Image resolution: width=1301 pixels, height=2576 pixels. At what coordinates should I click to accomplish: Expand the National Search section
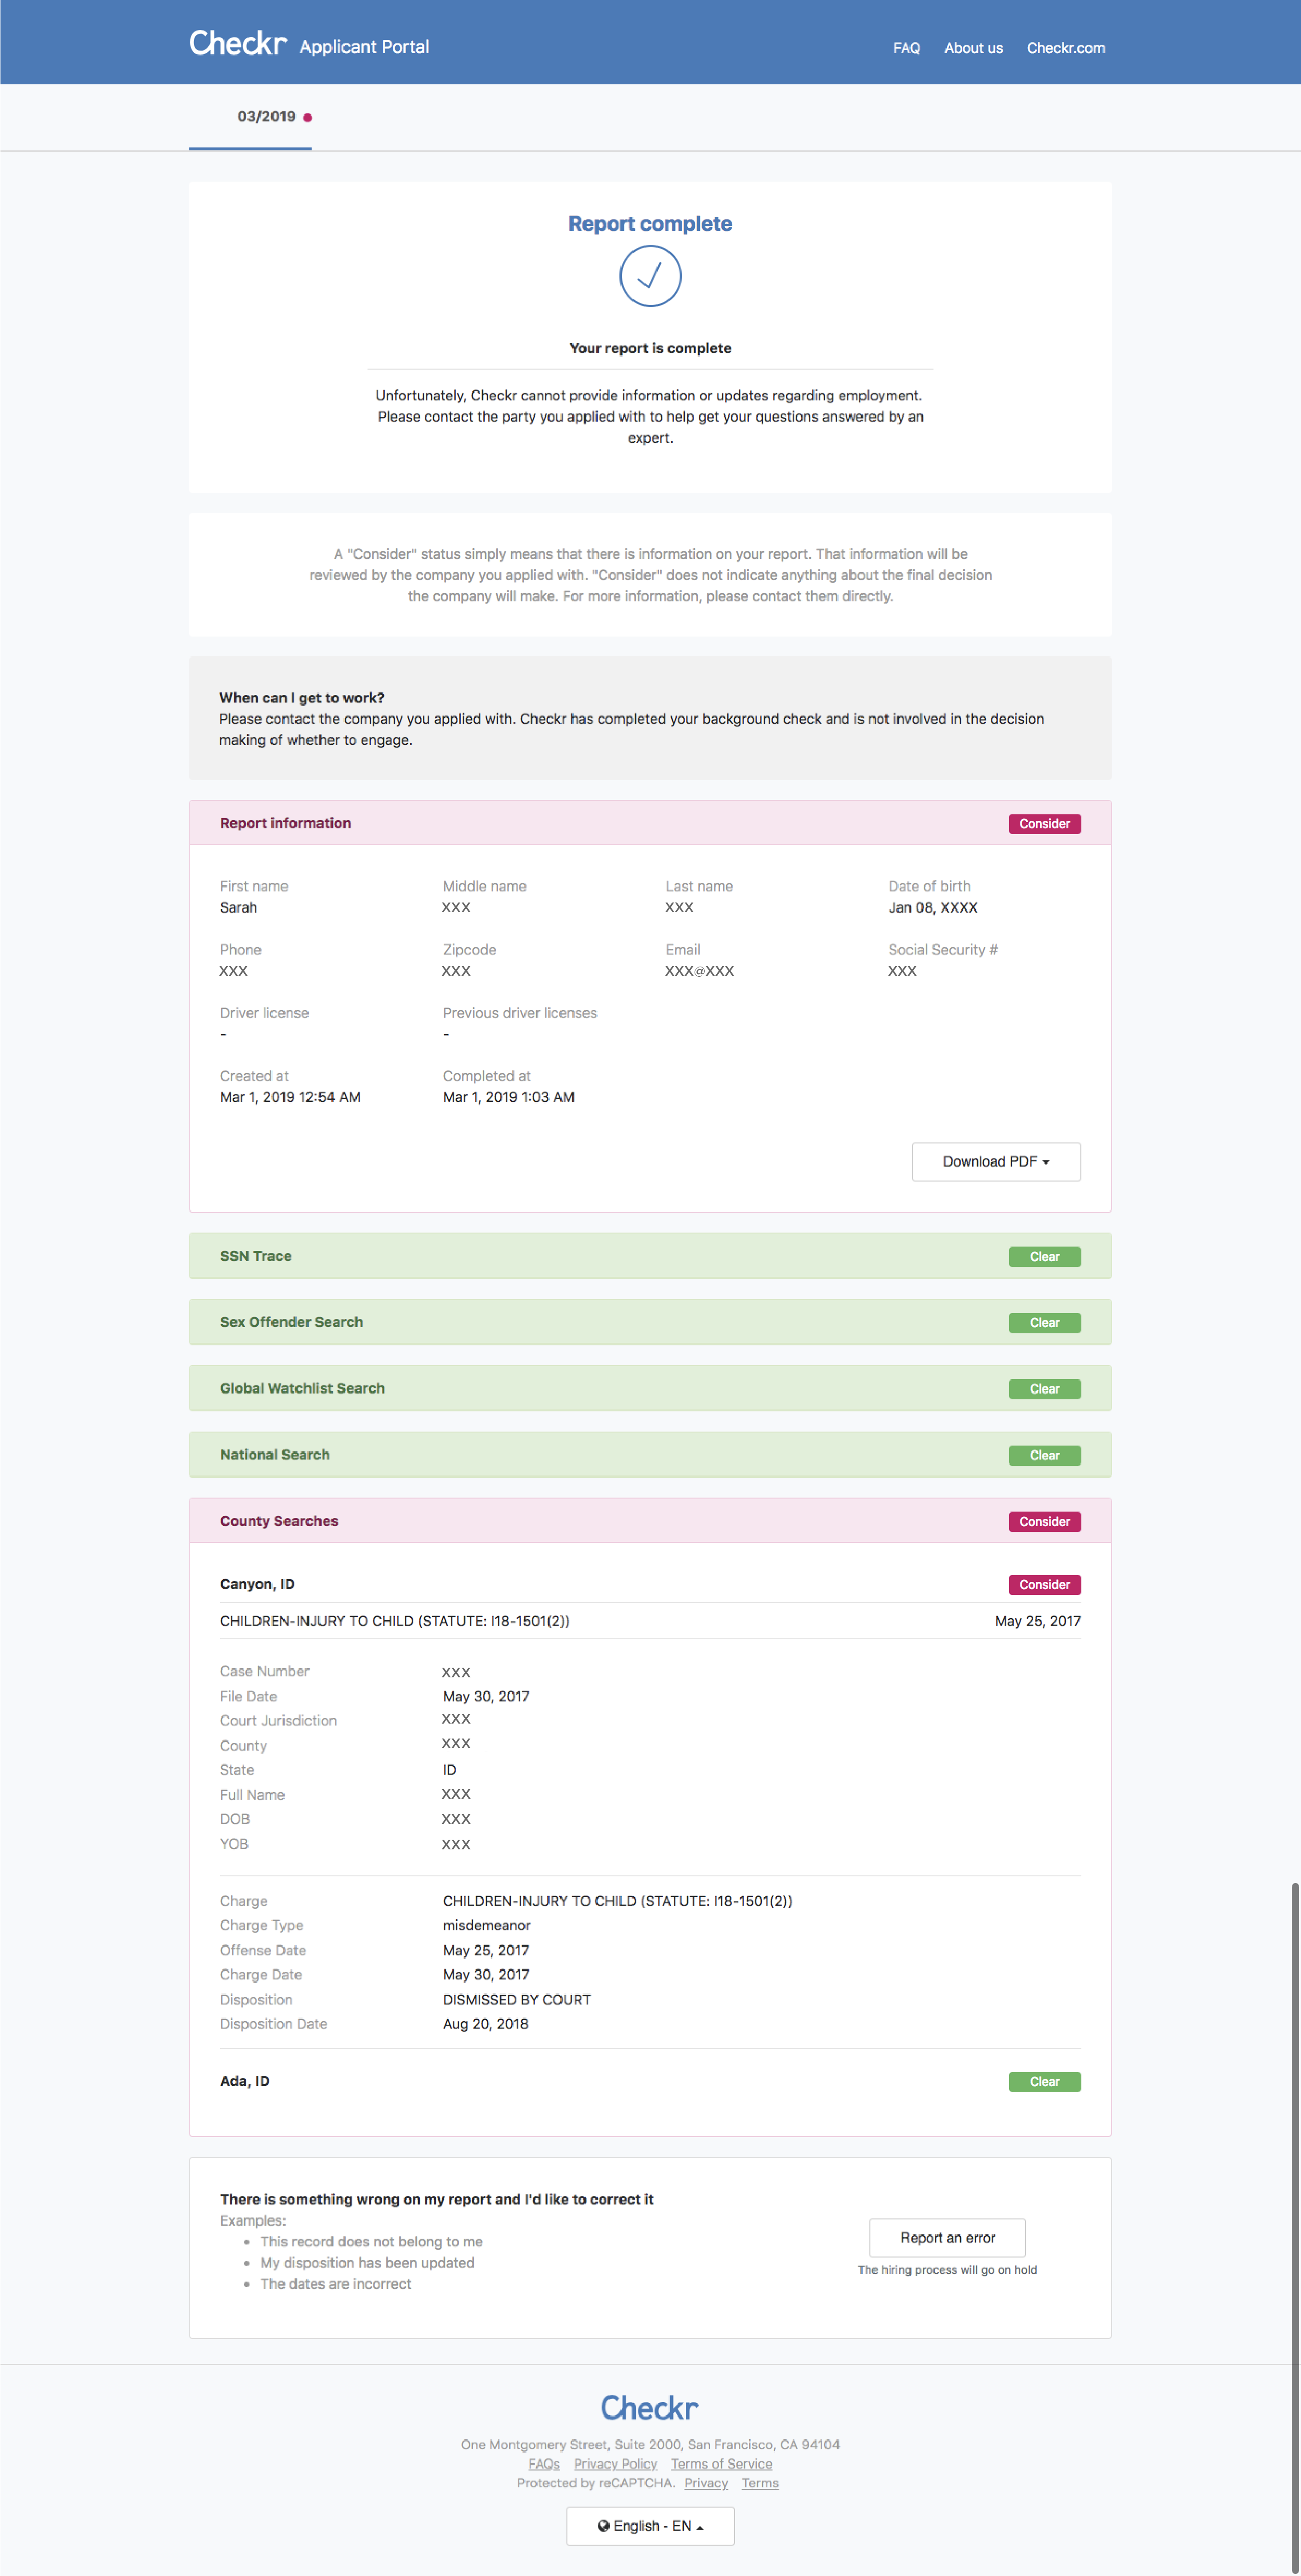pyautogui.click(x=275, y=1455)
